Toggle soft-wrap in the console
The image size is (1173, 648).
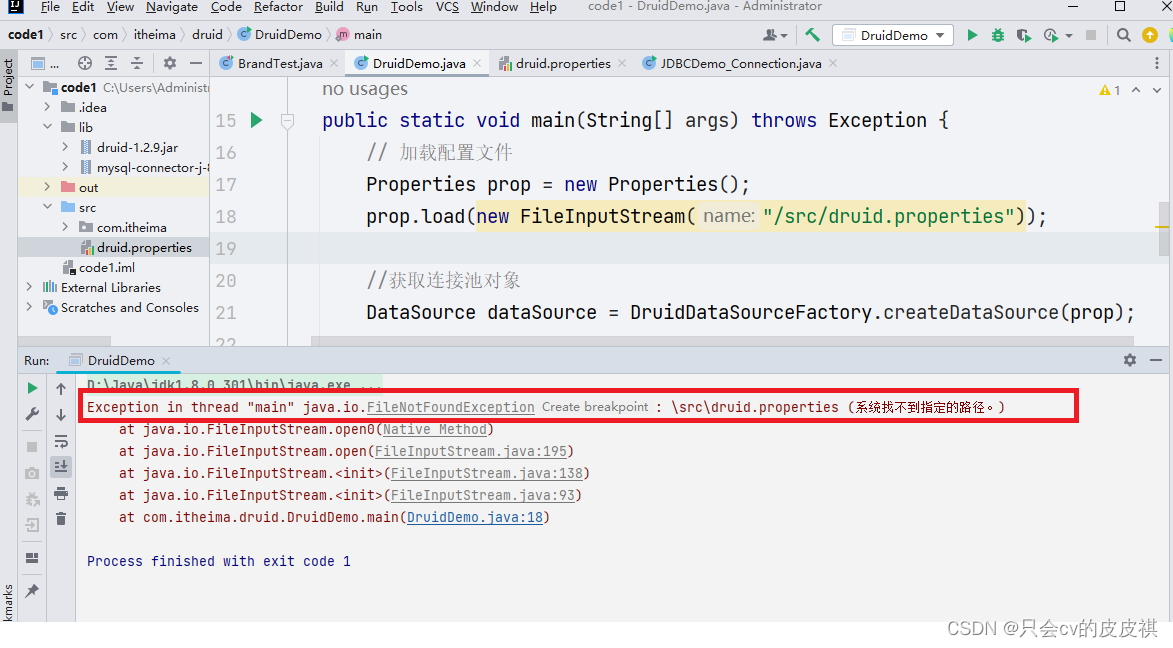61,442
